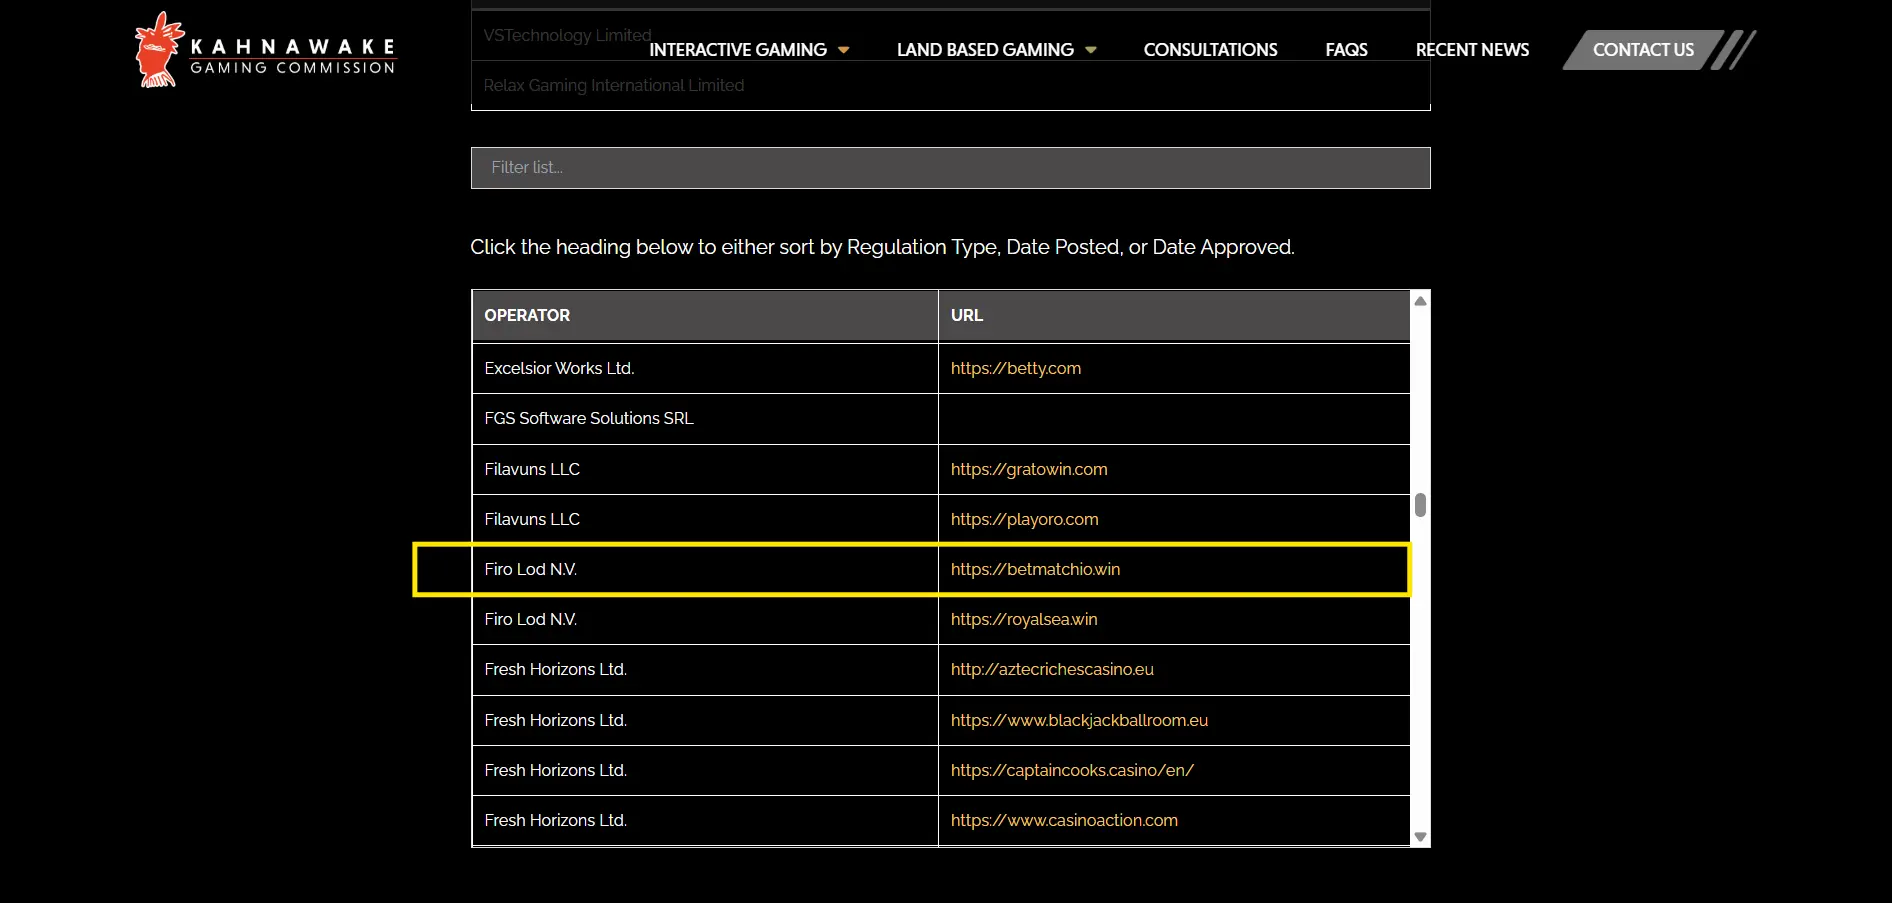Click the Contact Us button
This screenshot has height=903, width=1892.
pyautogui.click(x=1643, y=50)
